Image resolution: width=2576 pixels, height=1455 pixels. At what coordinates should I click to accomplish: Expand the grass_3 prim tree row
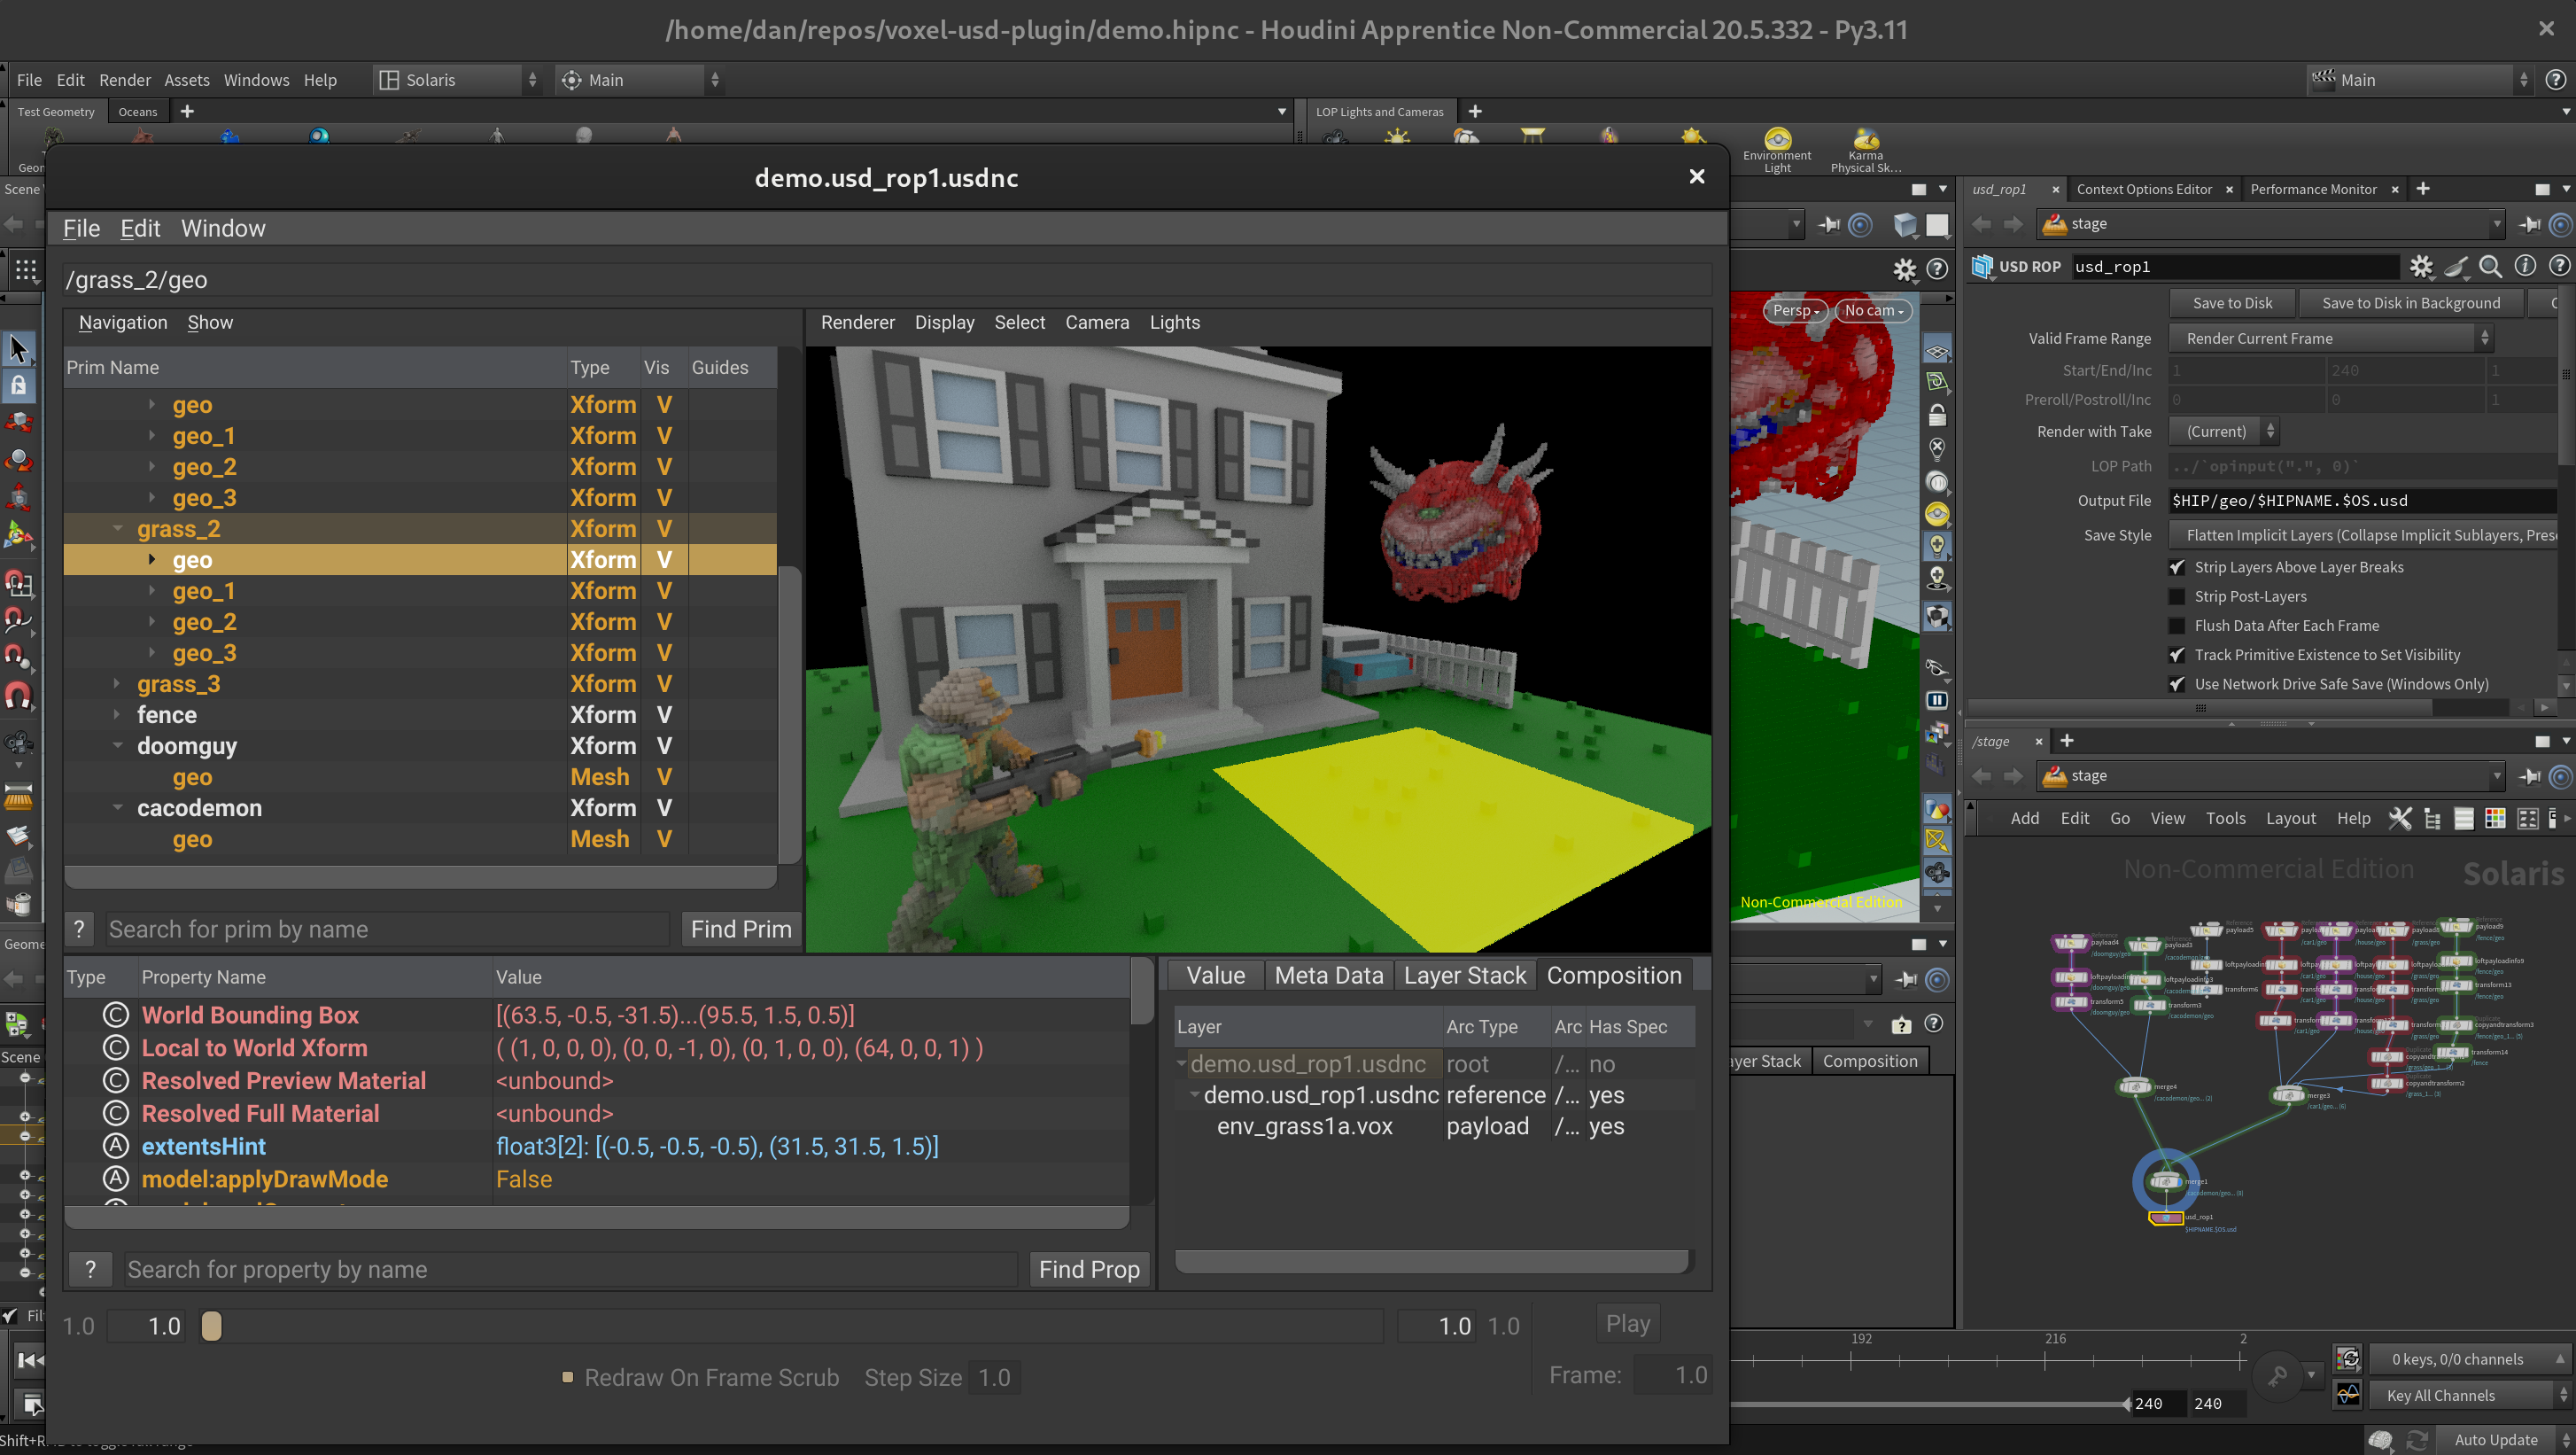tap(117, 684)
